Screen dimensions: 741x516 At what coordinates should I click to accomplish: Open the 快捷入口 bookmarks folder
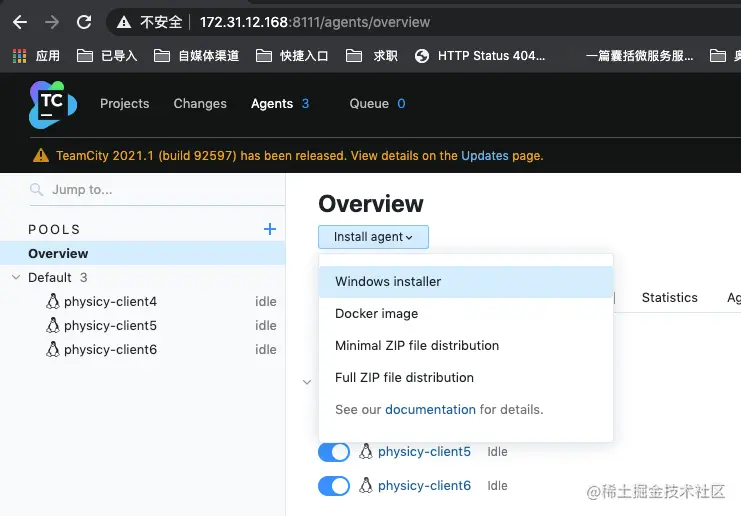292,56
